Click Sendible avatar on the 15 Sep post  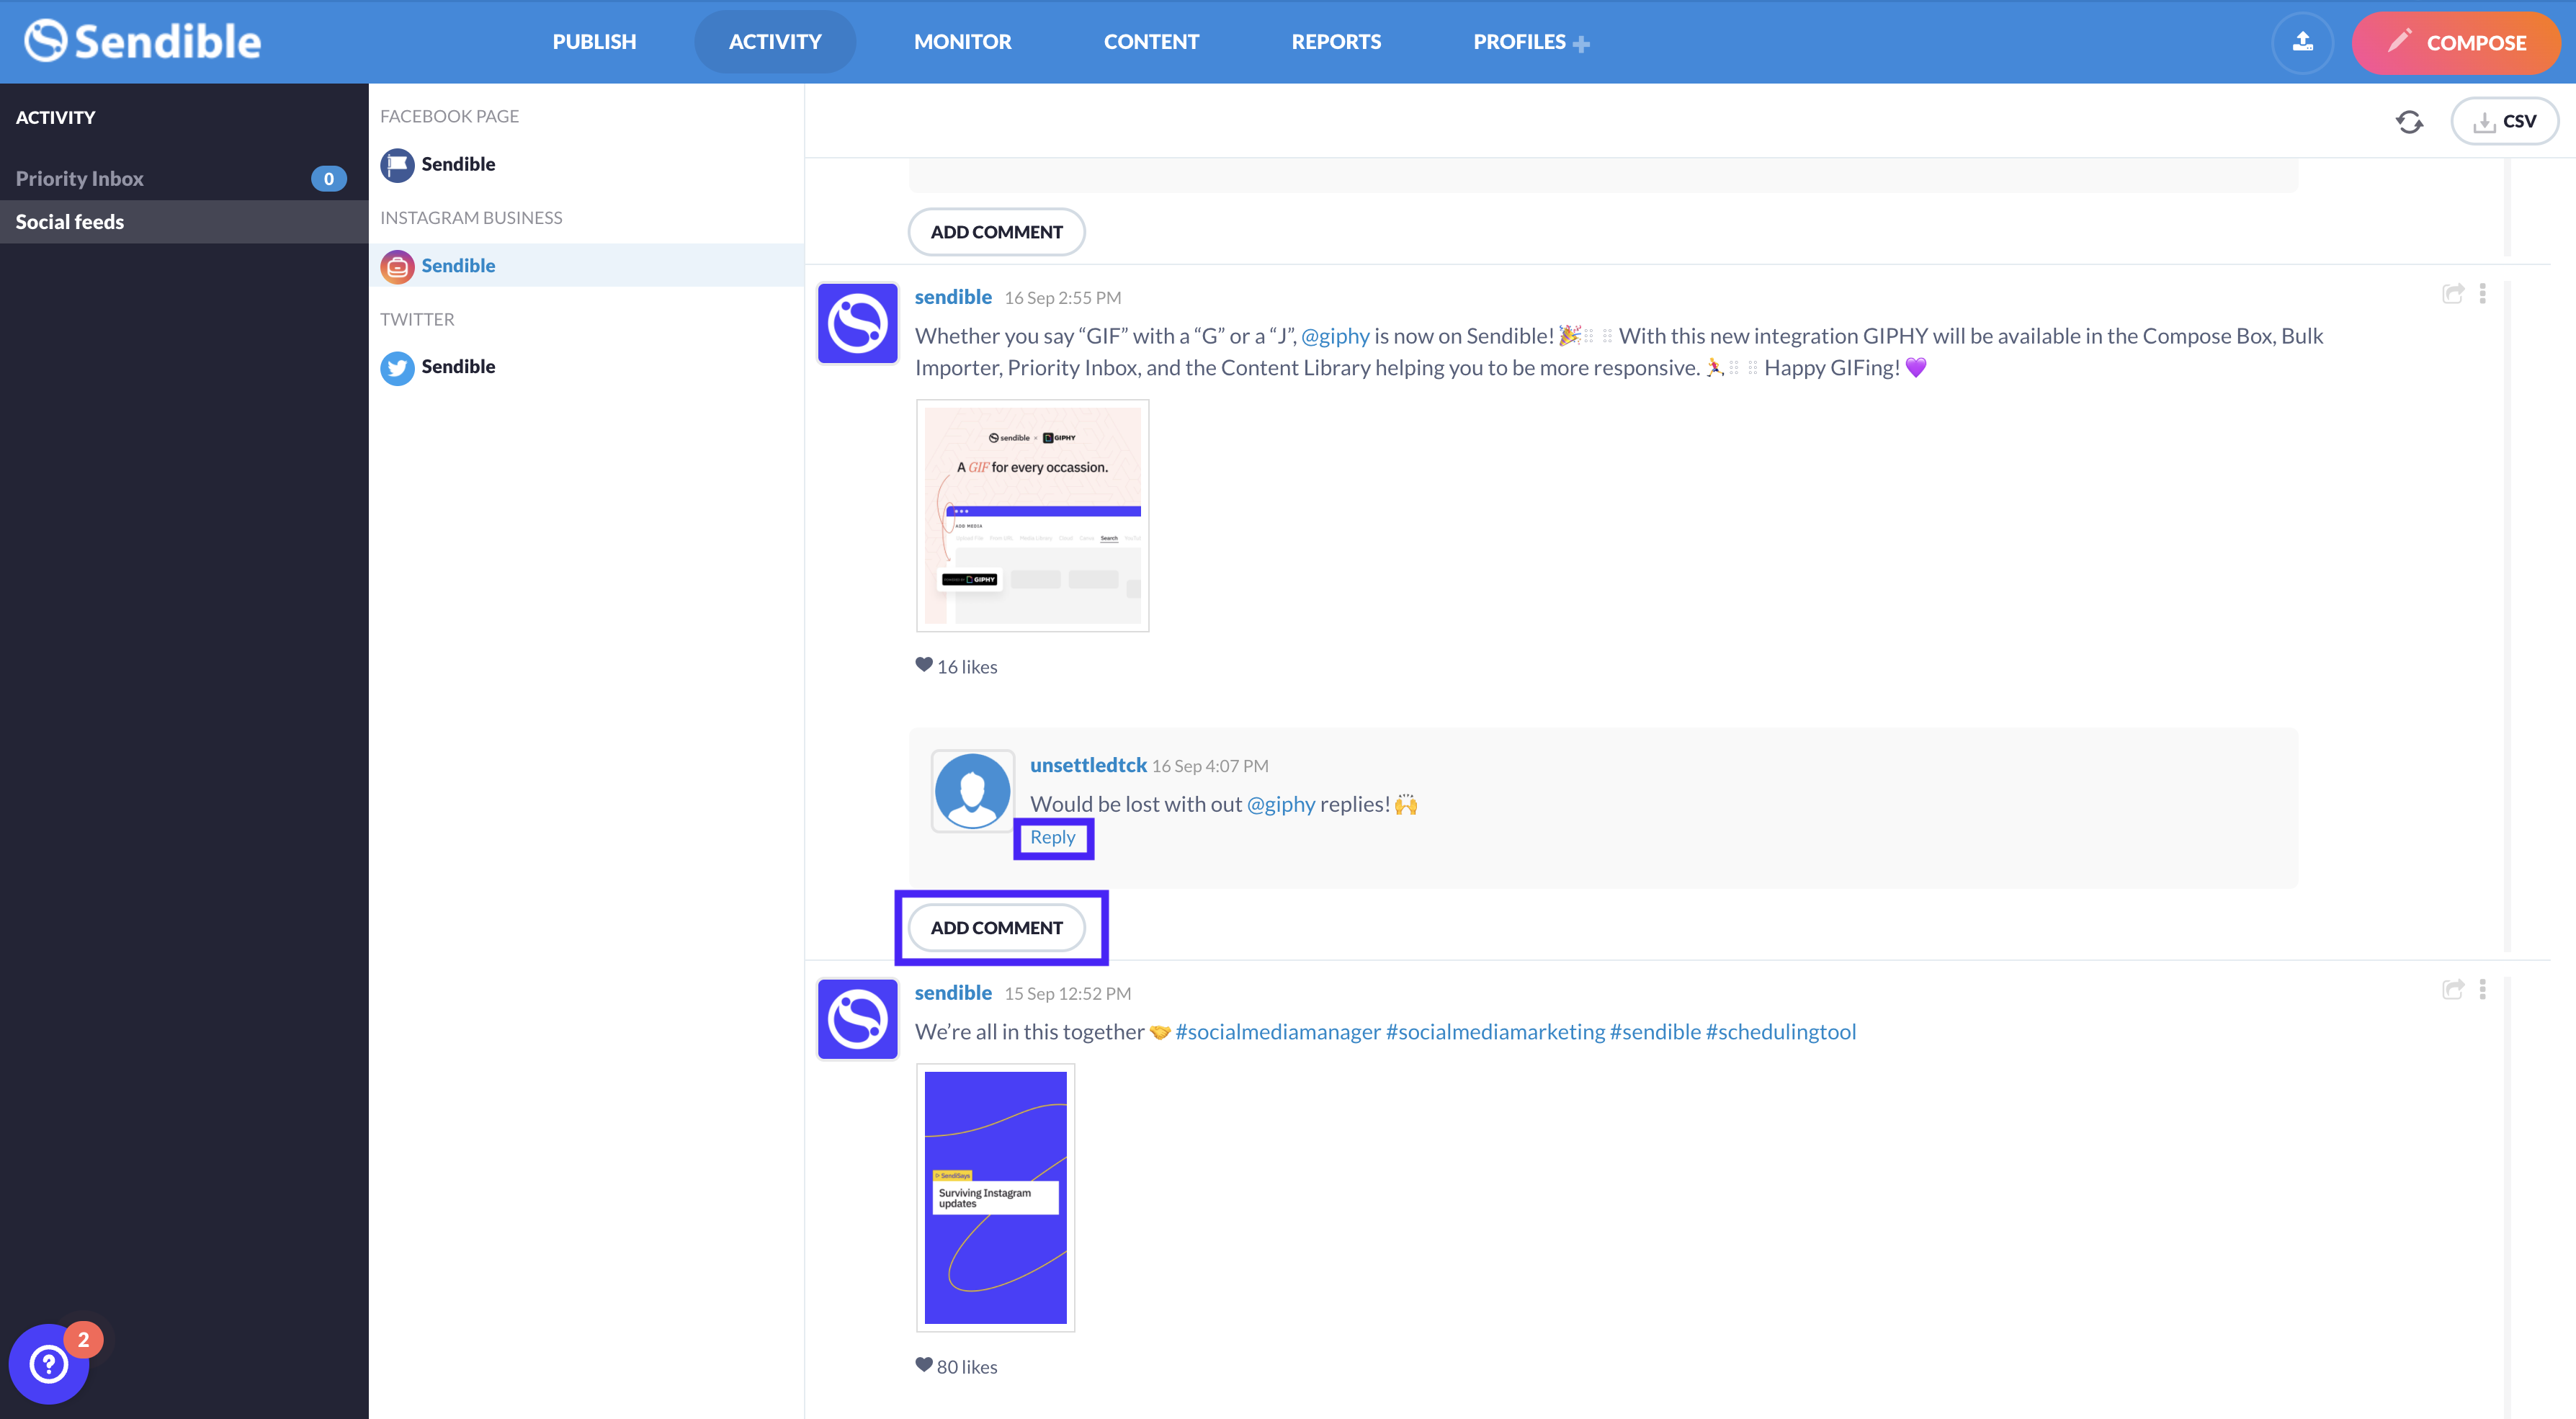[857, 1019]
